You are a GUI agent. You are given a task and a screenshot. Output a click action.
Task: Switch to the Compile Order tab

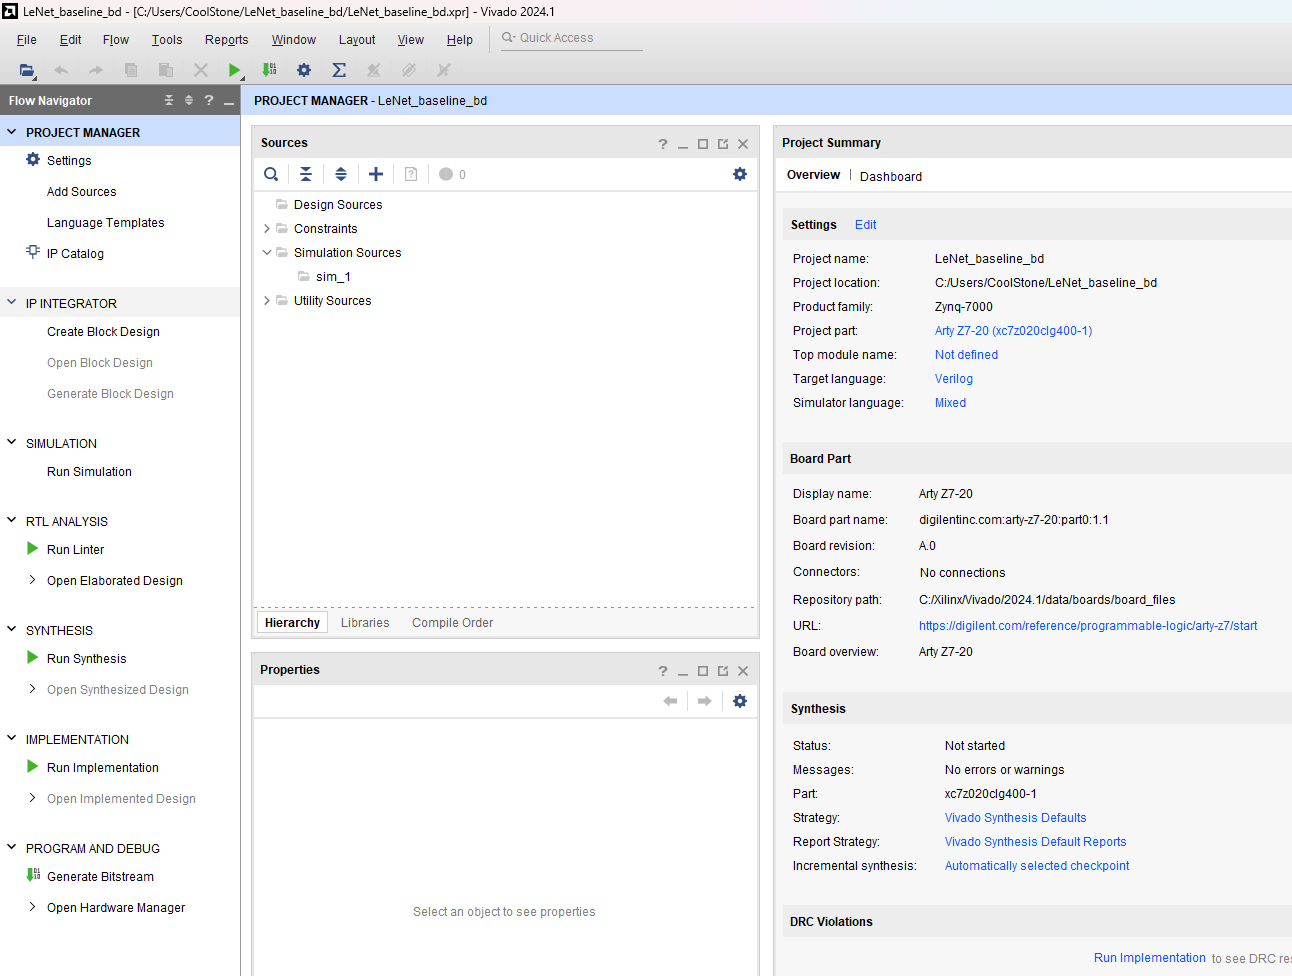452,623
